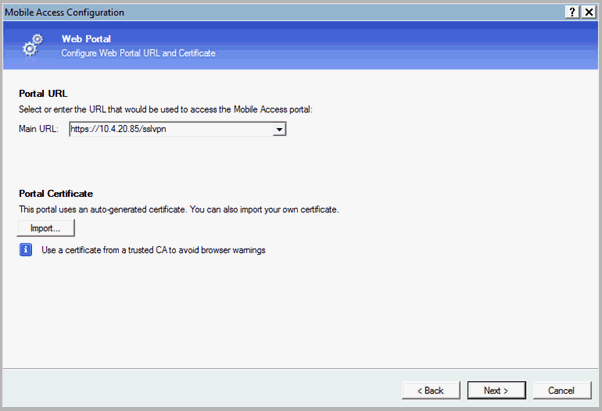
Task: Click the trusted CA browser warnings tip text
Action: click(153, 249)
